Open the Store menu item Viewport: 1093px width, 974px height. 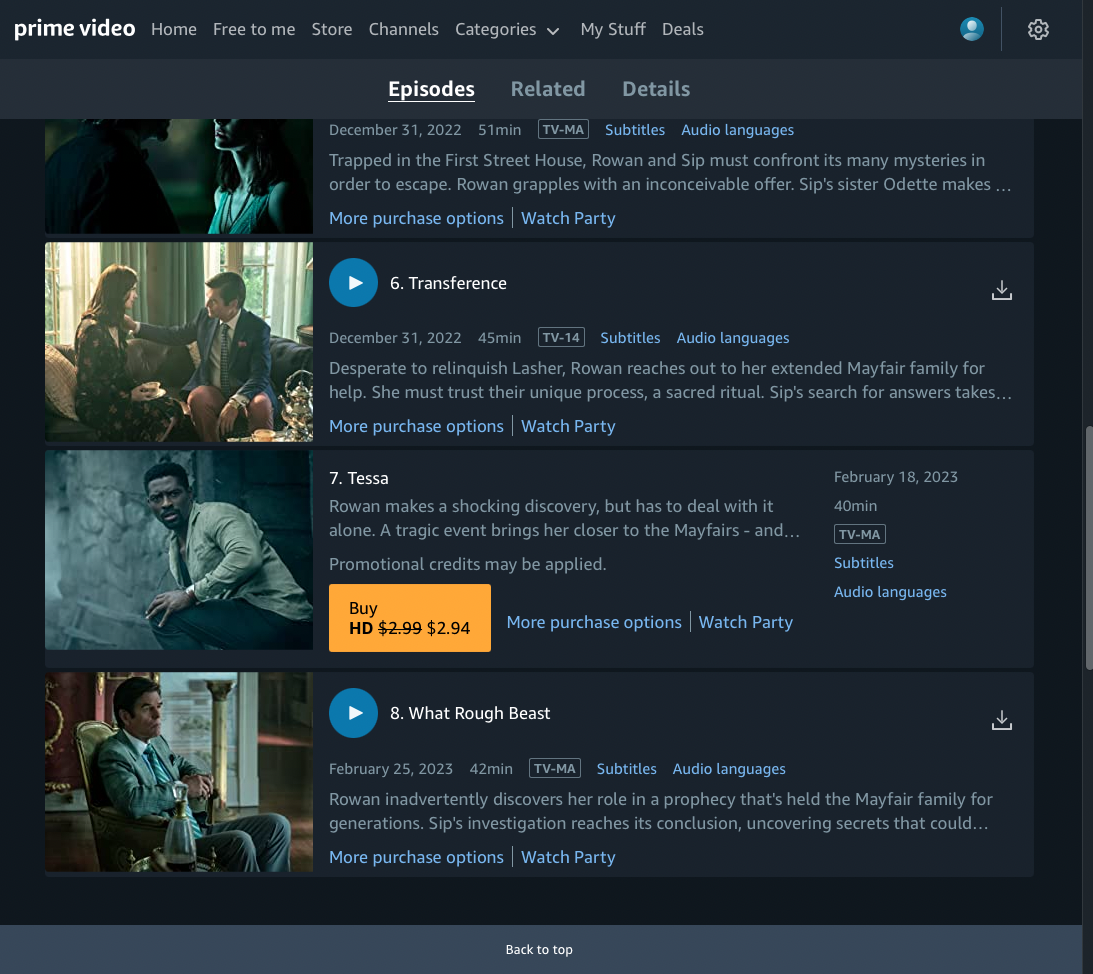pyautogui.click(x=331, y=30)
